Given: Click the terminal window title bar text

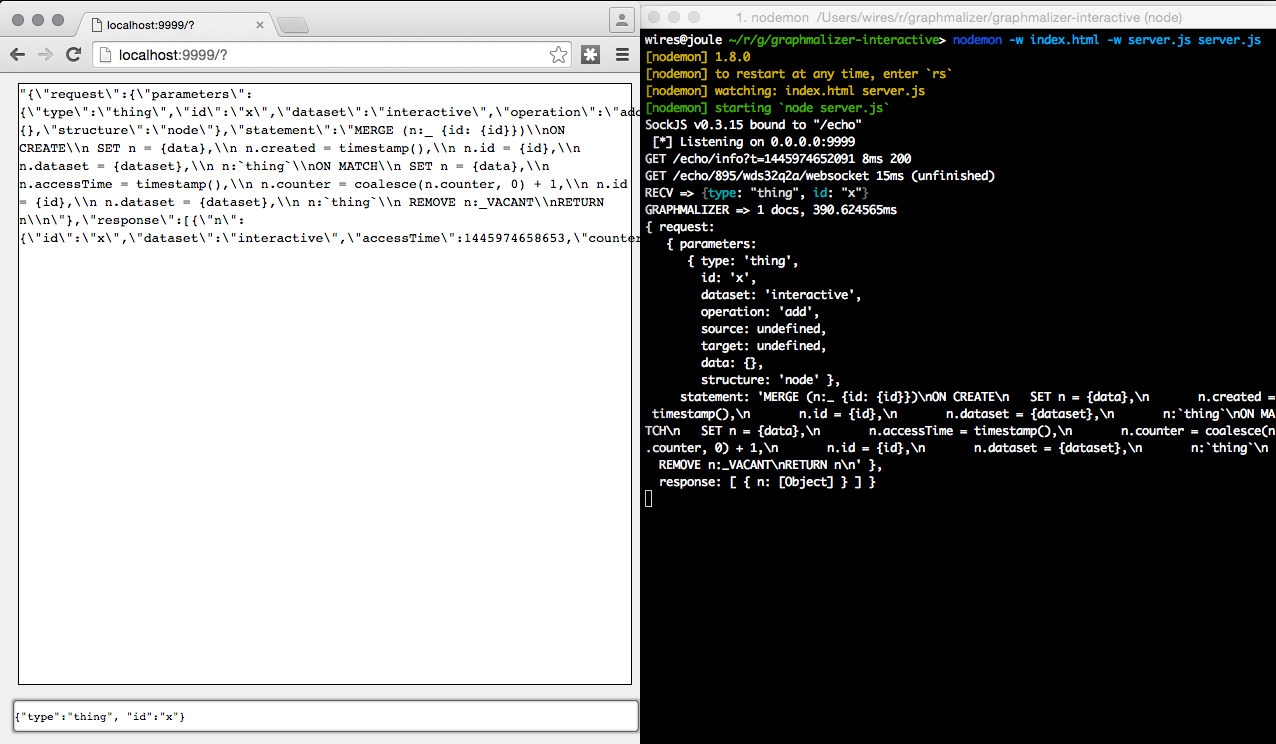Looking at the screenshot, I should click(x=958, y=17).
